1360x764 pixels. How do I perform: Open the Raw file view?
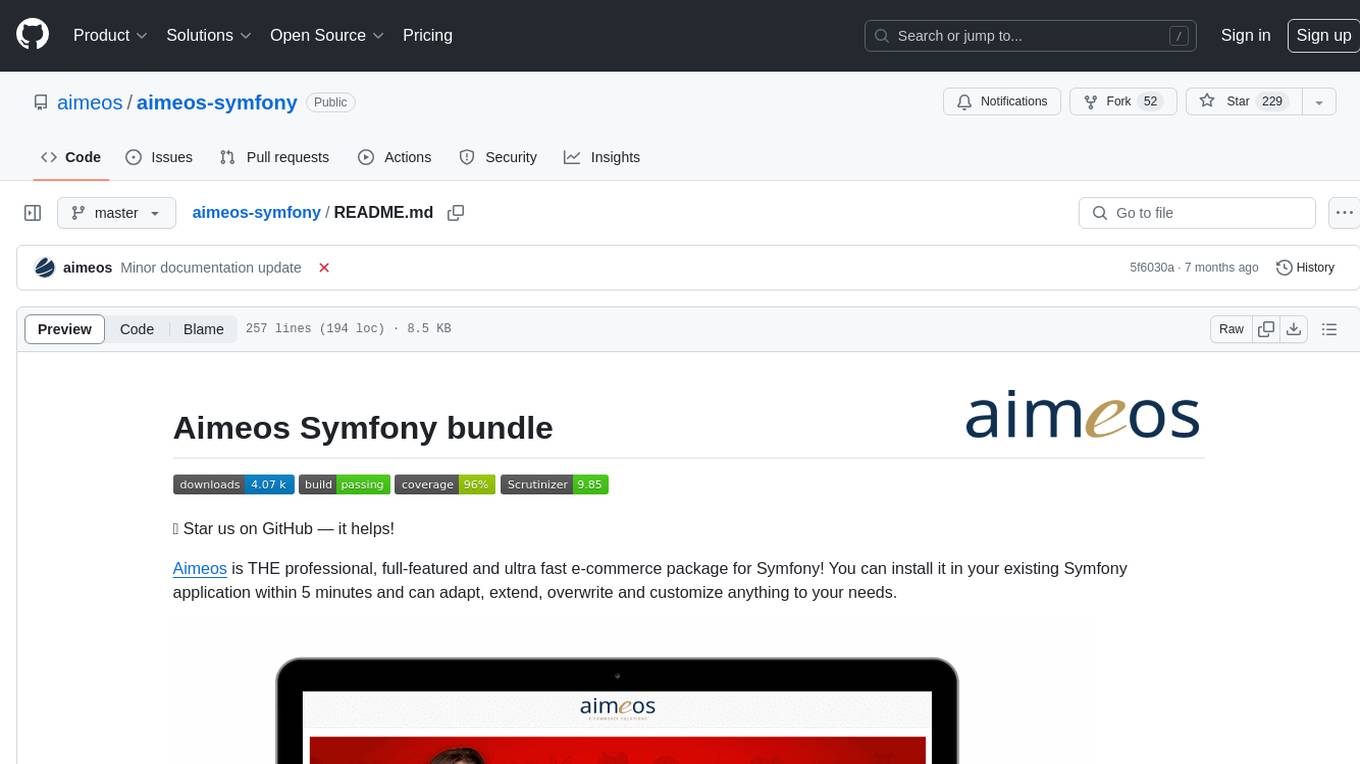tap(1231, 329)
